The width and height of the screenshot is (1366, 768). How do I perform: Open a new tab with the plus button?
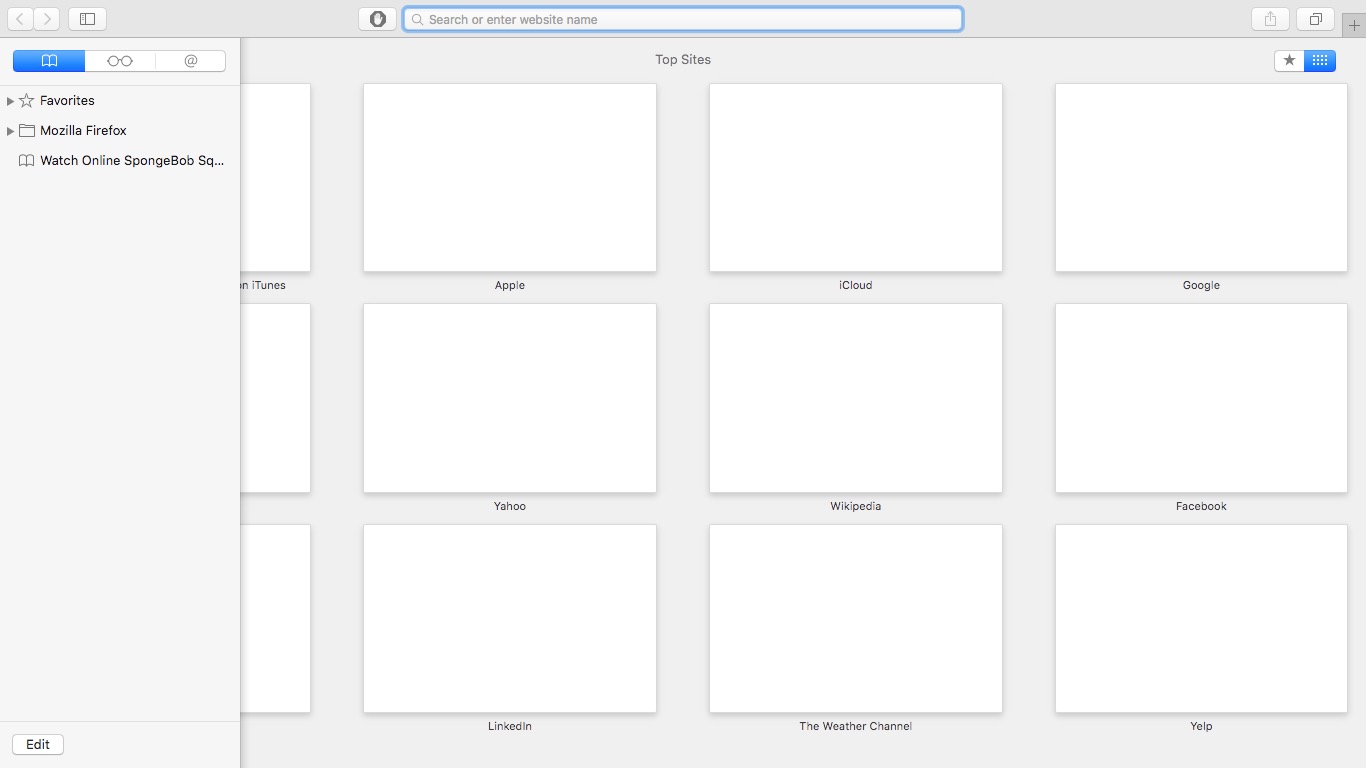click(x=1355, y=25)
